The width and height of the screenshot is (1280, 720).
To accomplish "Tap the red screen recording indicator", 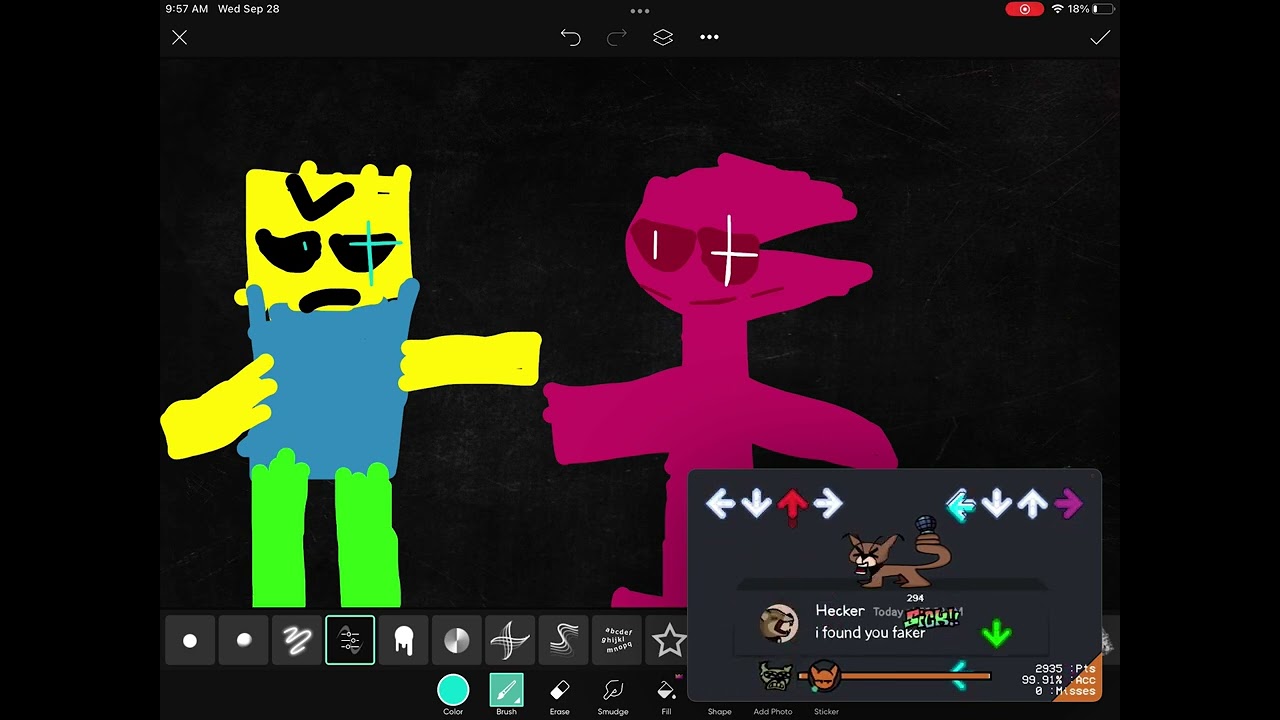I will pos(1024,9).
